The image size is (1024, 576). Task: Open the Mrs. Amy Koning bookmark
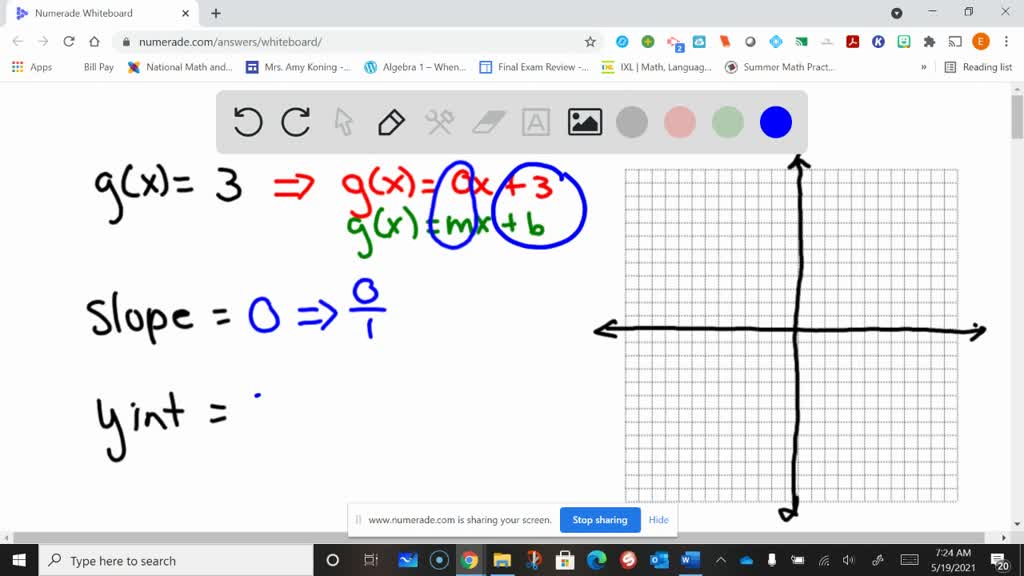pyautogui.click(x=298, y=67)
